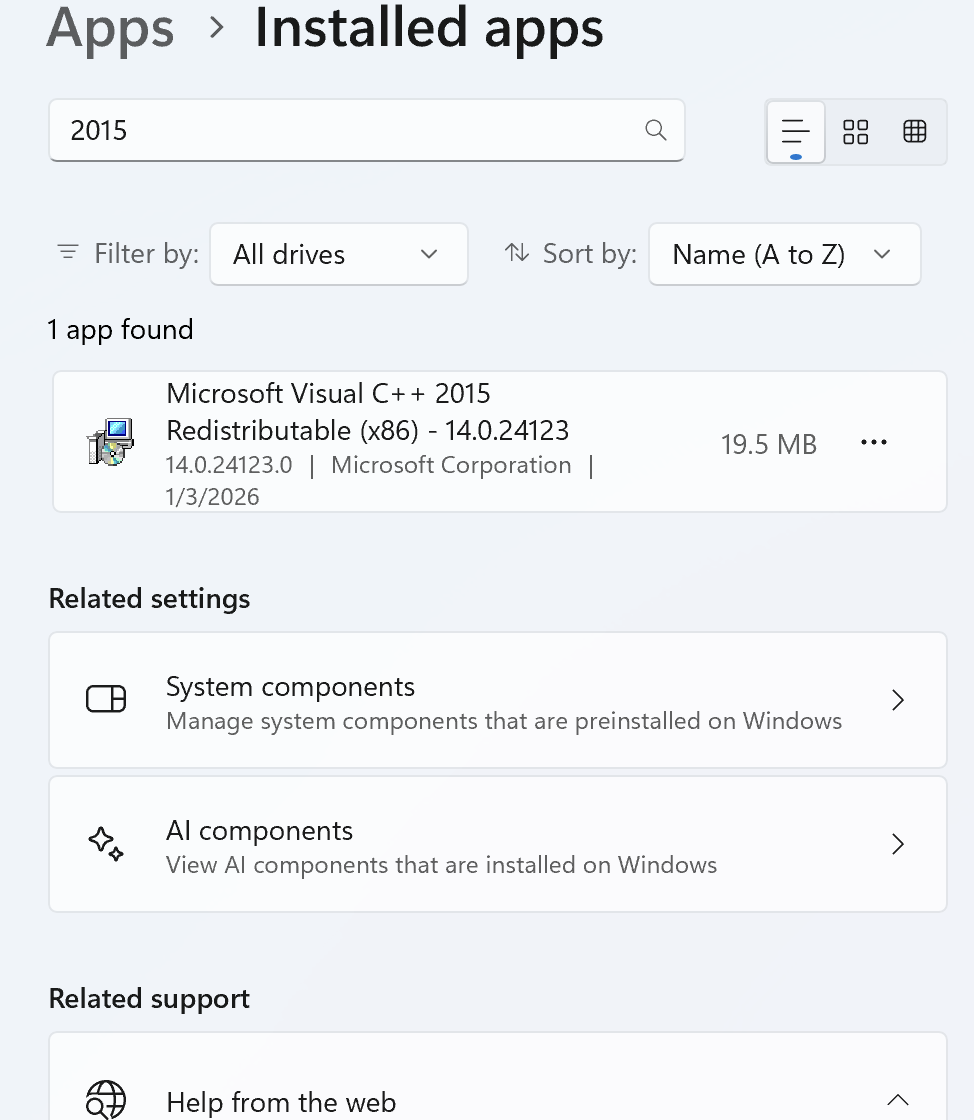Go back to Apps breadcrumb
This screenshot has width=974, height=1120.
[x=110, y=28]
